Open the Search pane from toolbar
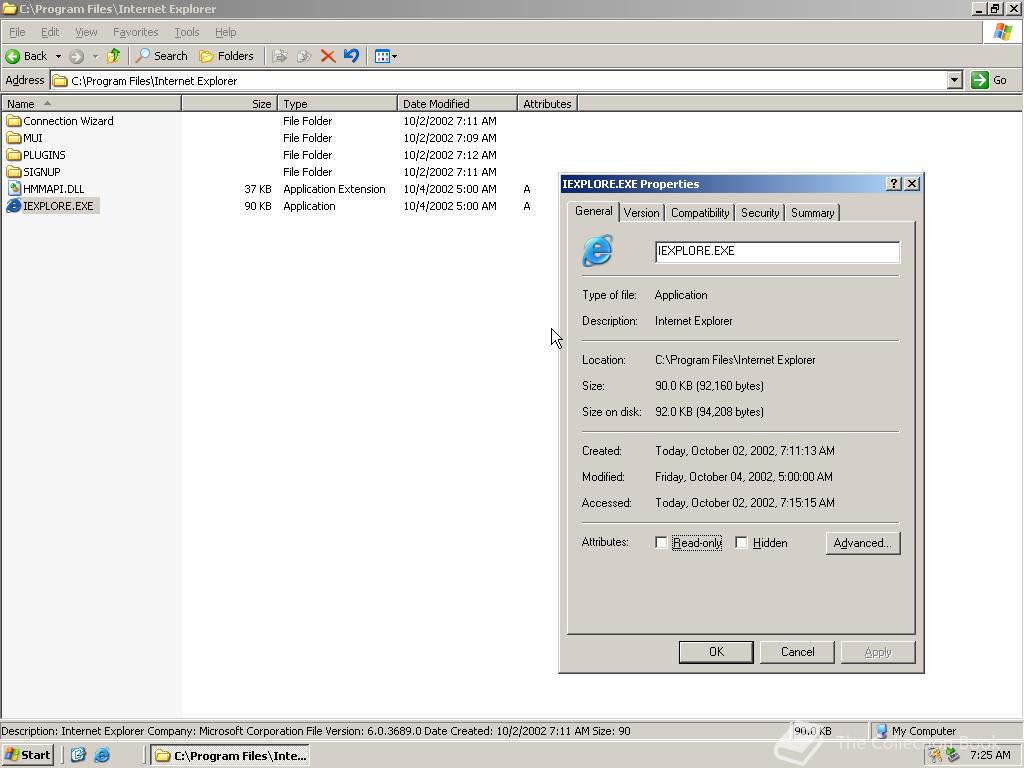The width and height of the screenshot is (1024, 768). point(161,56)
